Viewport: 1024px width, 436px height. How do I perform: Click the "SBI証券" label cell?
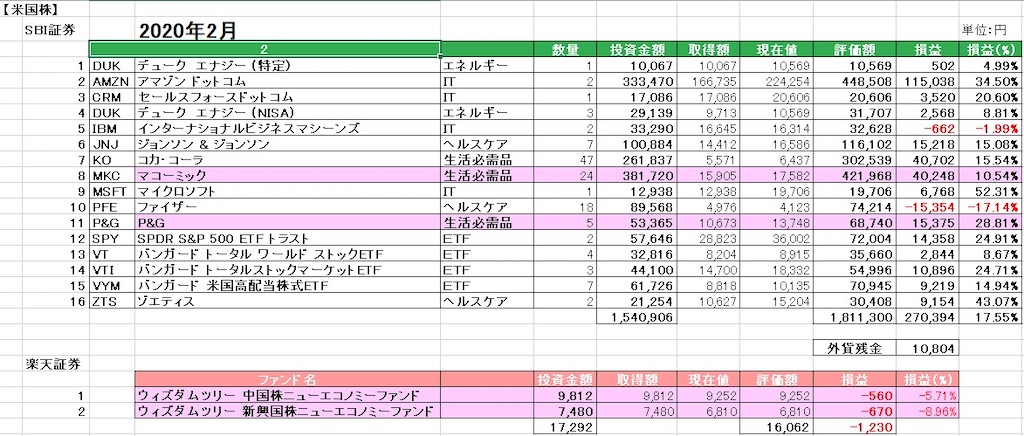50,32
